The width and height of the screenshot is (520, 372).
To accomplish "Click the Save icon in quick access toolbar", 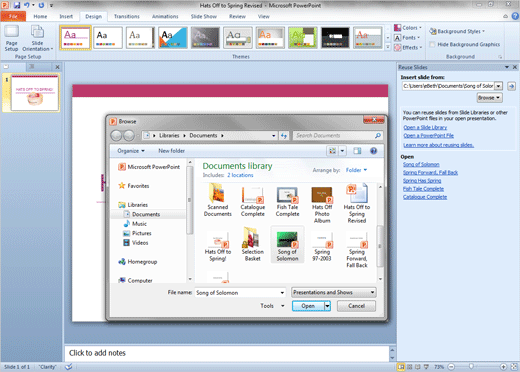I will pos(17,5).
